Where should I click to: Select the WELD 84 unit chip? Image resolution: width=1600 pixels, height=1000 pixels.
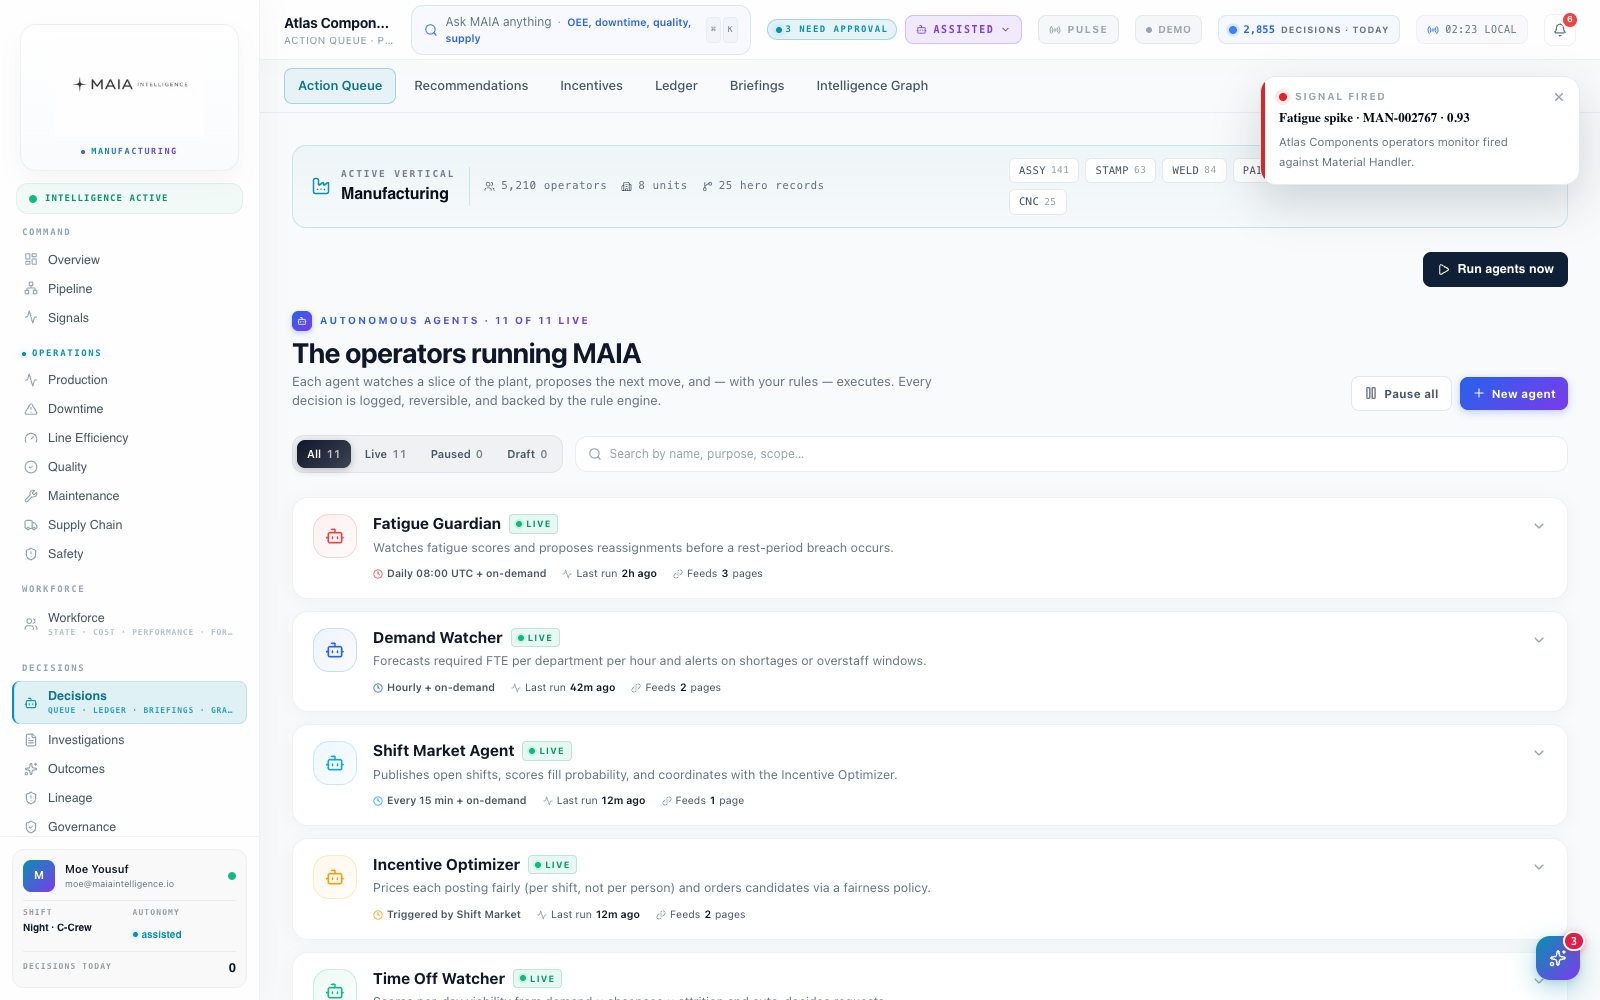tap(1194, 171)
